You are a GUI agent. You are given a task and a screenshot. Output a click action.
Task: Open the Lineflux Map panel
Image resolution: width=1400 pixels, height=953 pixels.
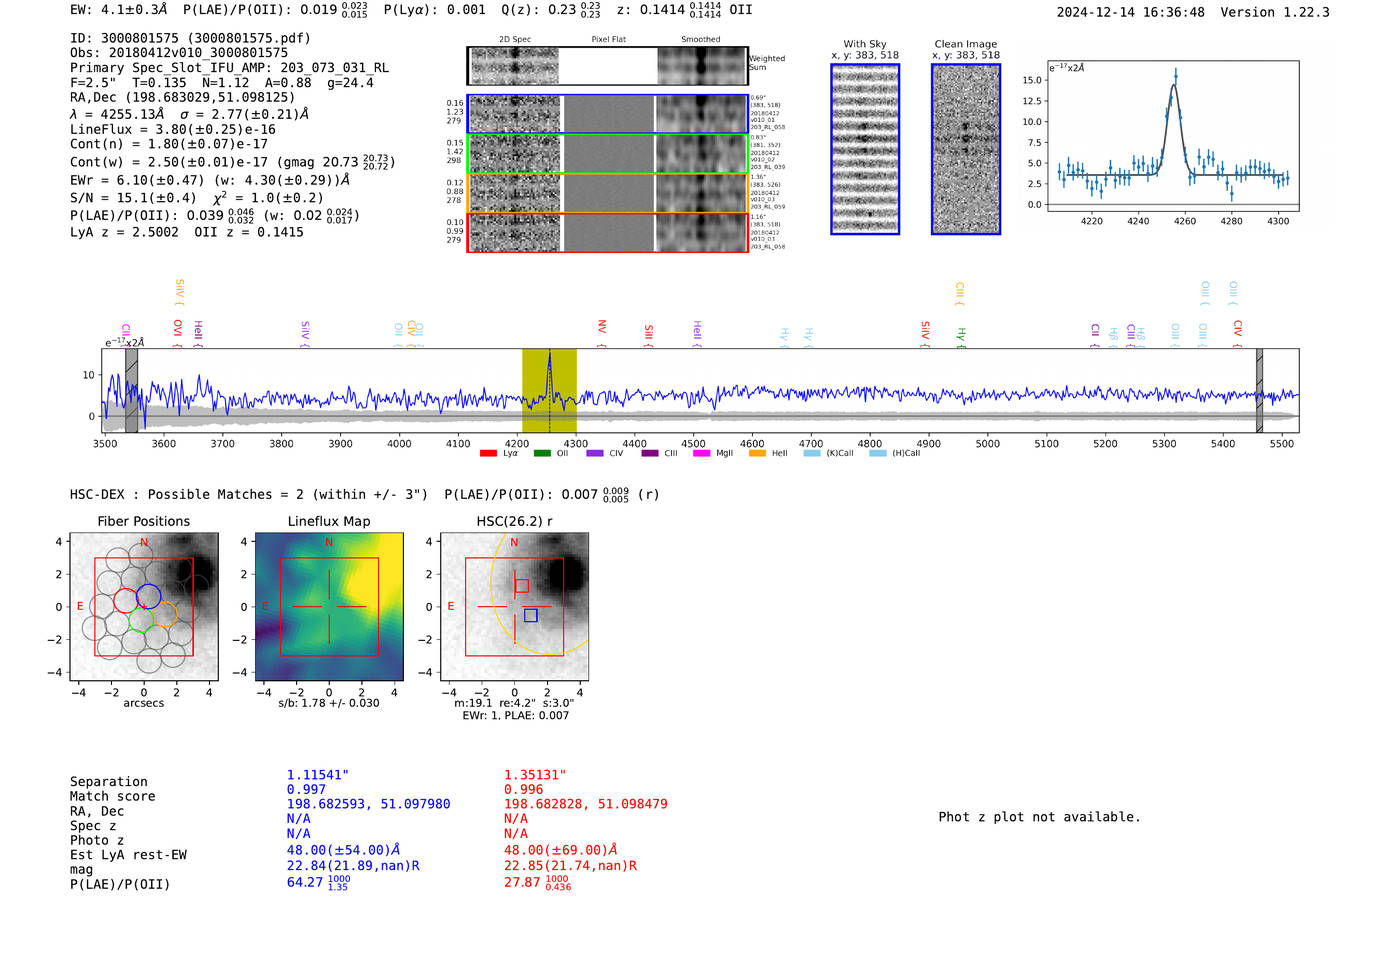tap(329, 607)
